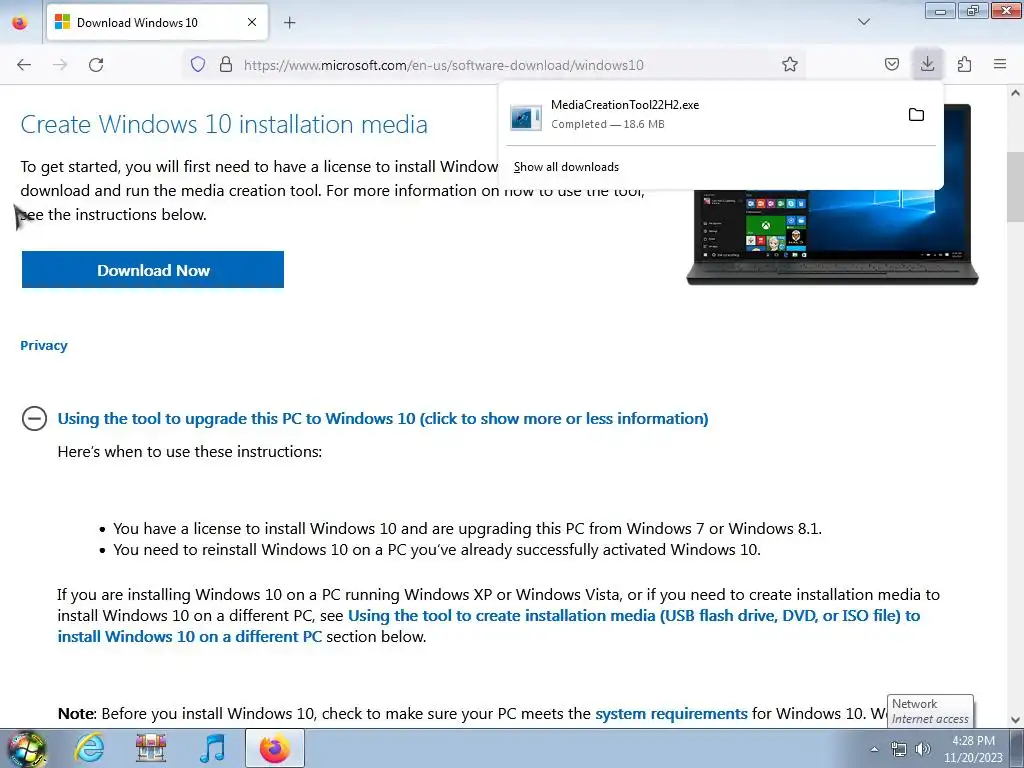Go back to the previous page

coord(24,65)
